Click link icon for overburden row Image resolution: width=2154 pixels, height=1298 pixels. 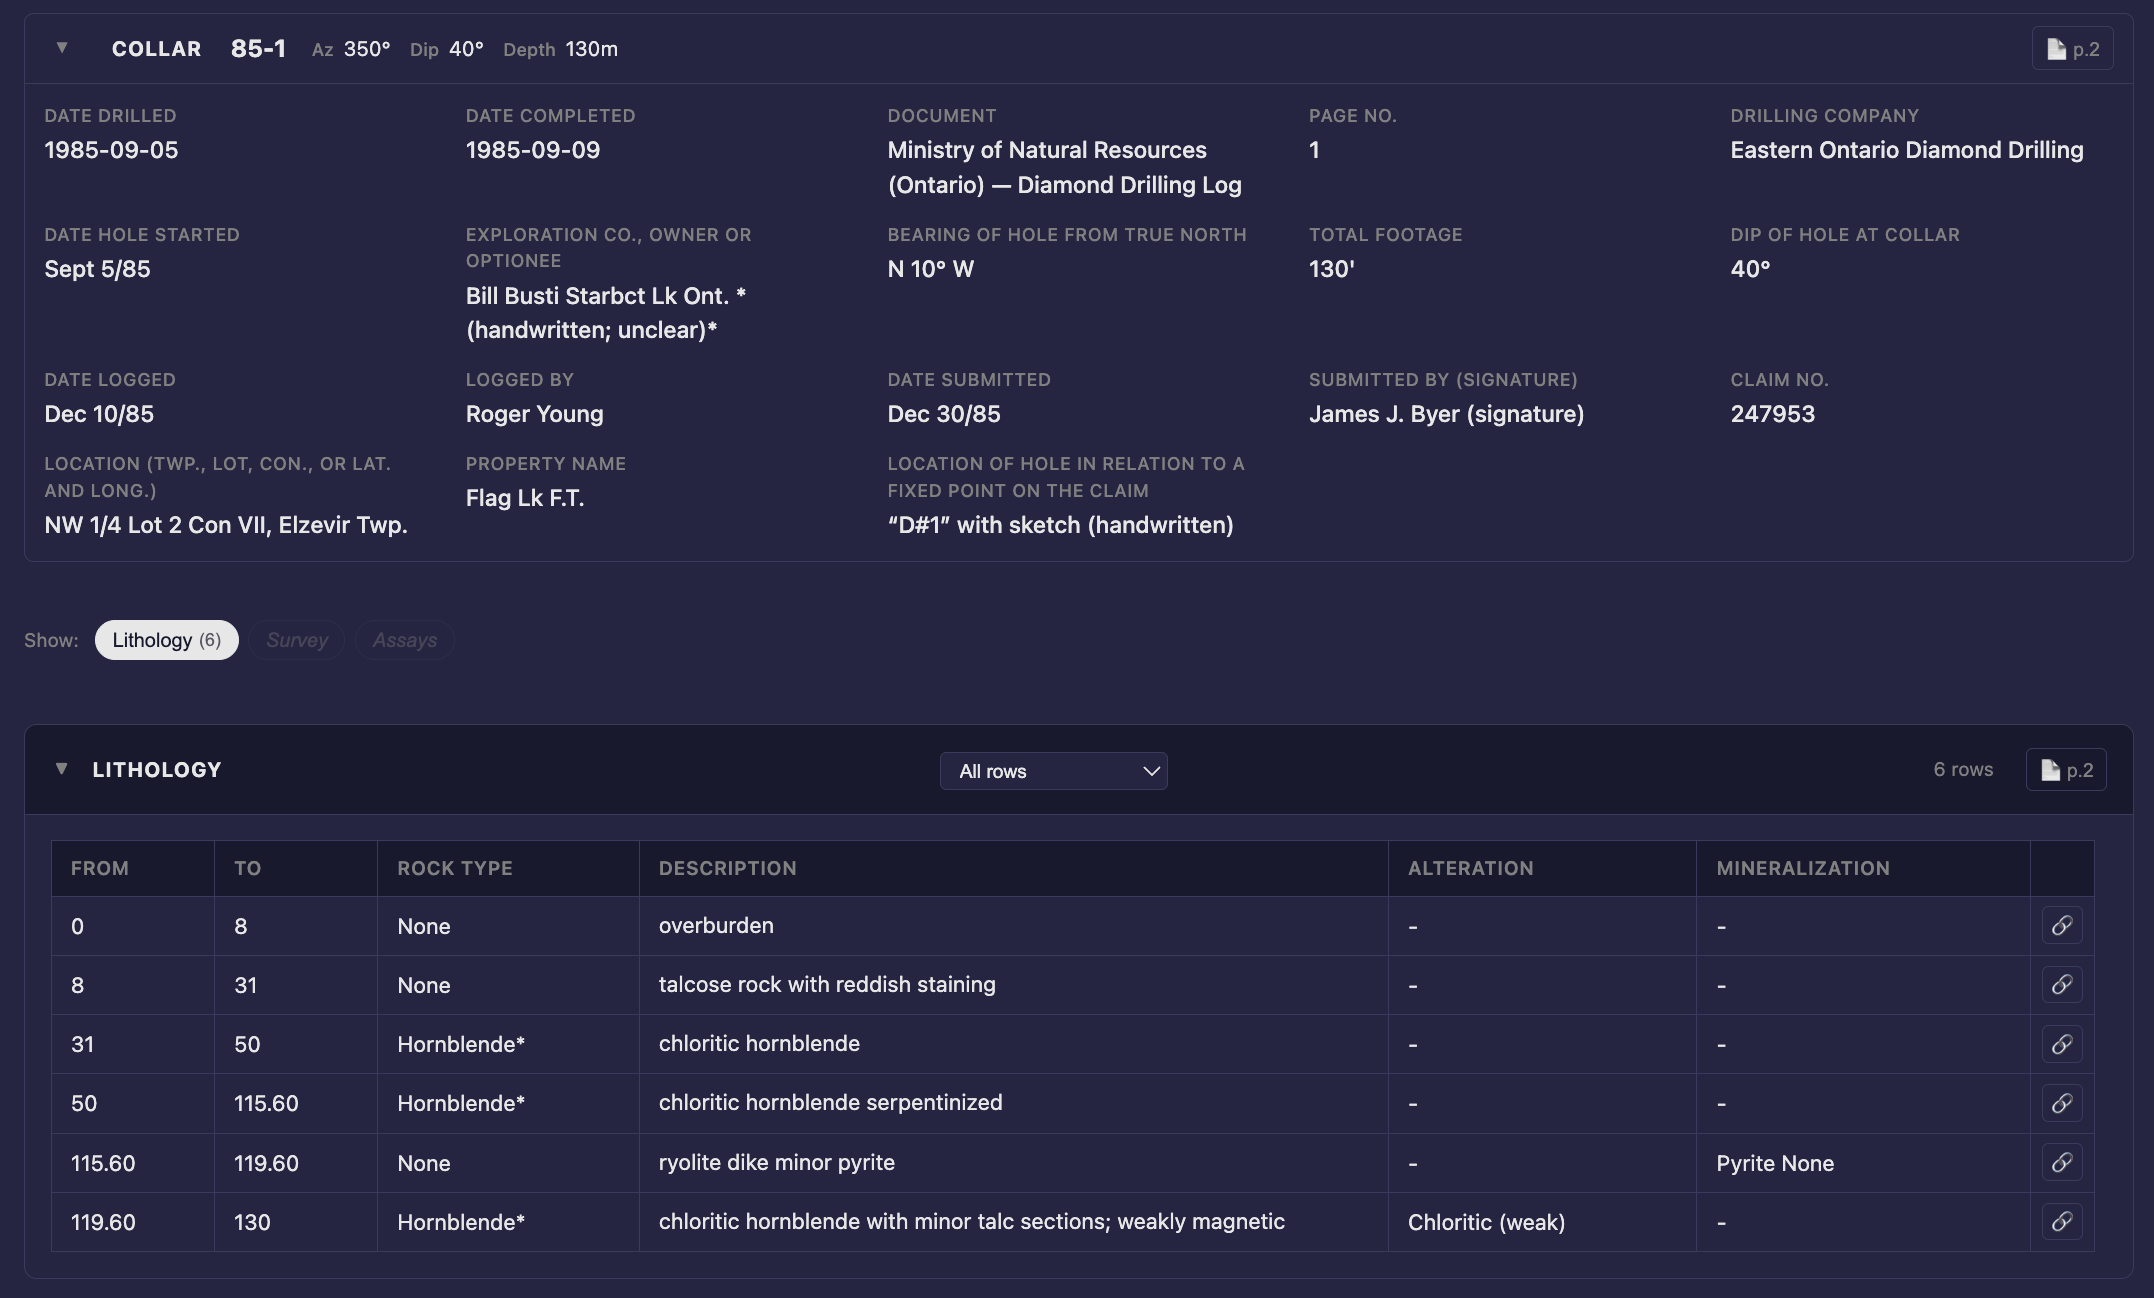coord(2061,926)
